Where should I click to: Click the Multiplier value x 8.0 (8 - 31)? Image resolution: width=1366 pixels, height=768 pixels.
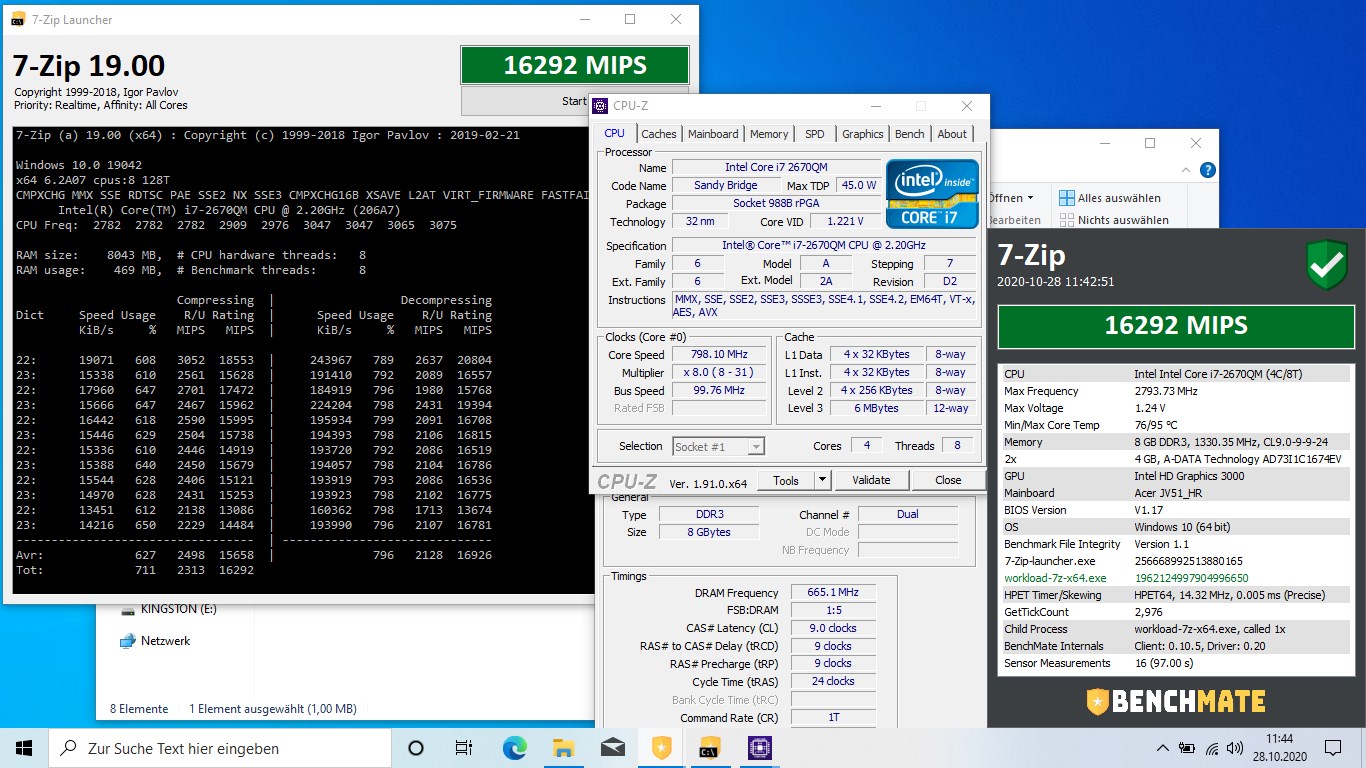click(x=718, y=373)
